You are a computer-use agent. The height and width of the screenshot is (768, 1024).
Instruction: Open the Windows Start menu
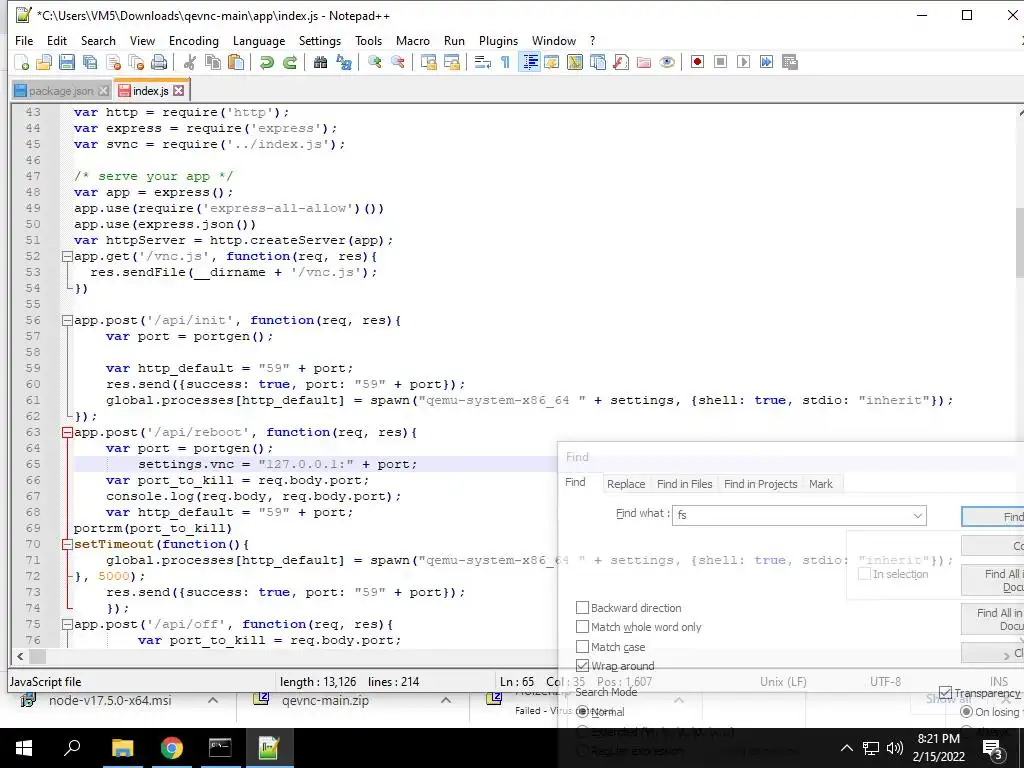24,748
